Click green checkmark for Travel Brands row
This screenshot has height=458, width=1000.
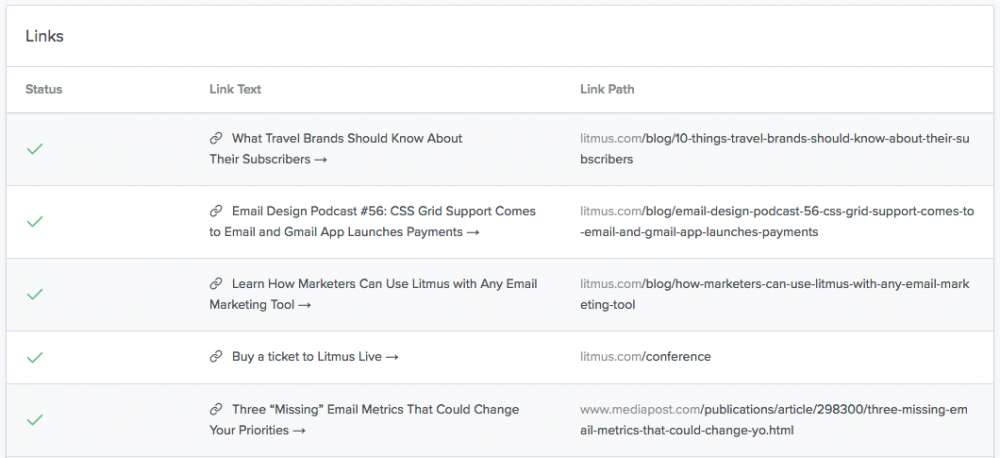35,149
